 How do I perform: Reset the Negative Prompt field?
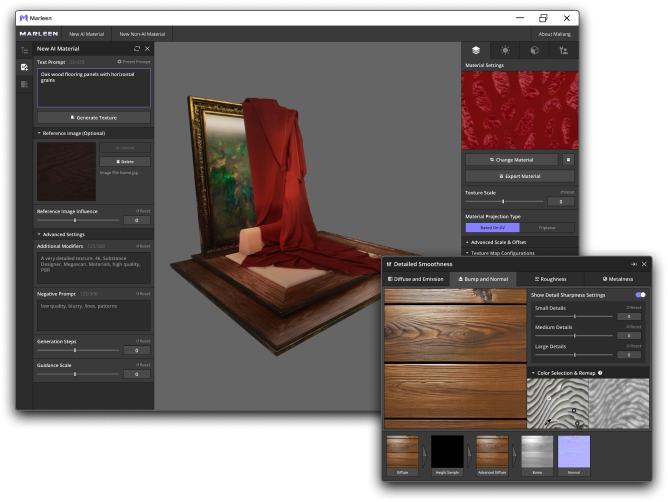tap(144, 294)
